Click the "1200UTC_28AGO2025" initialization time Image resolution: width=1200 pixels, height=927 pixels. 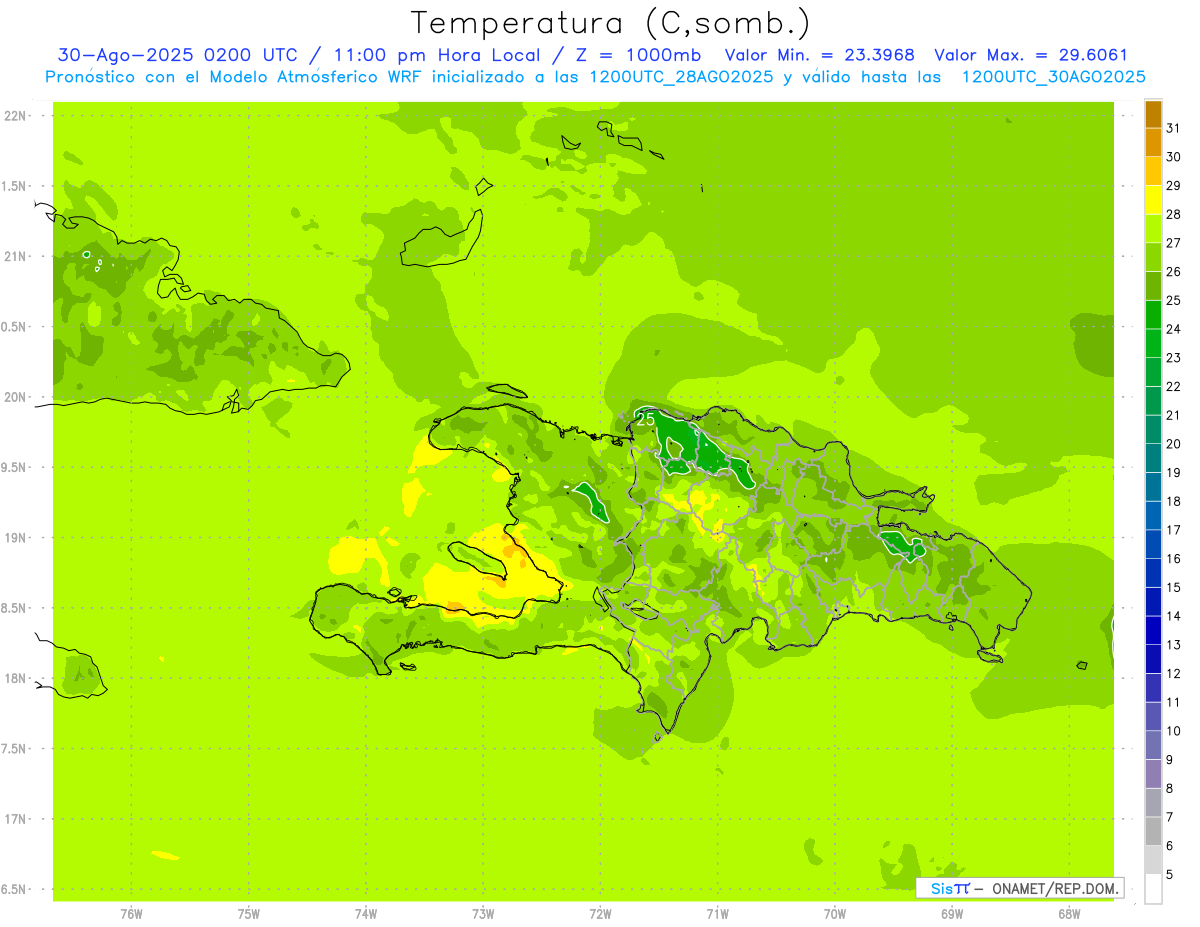(681, 77)
